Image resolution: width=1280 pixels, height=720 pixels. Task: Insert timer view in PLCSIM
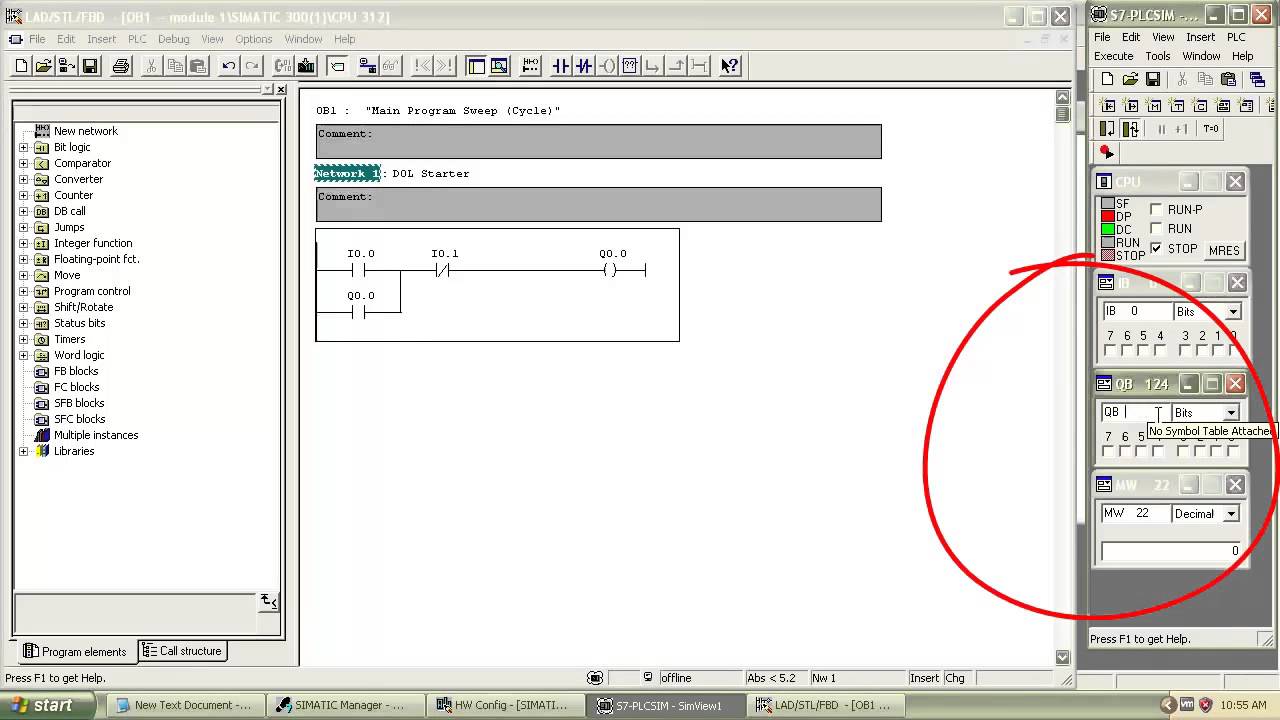click(x=1177, y=105)
